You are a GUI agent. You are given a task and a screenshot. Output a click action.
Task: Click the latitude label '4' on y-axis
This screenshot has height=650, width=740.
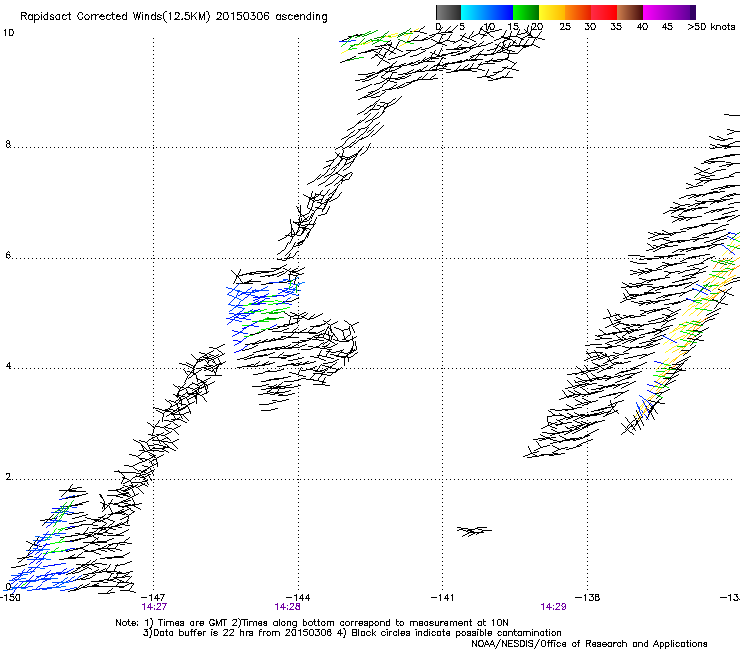[x=8, y=366]
